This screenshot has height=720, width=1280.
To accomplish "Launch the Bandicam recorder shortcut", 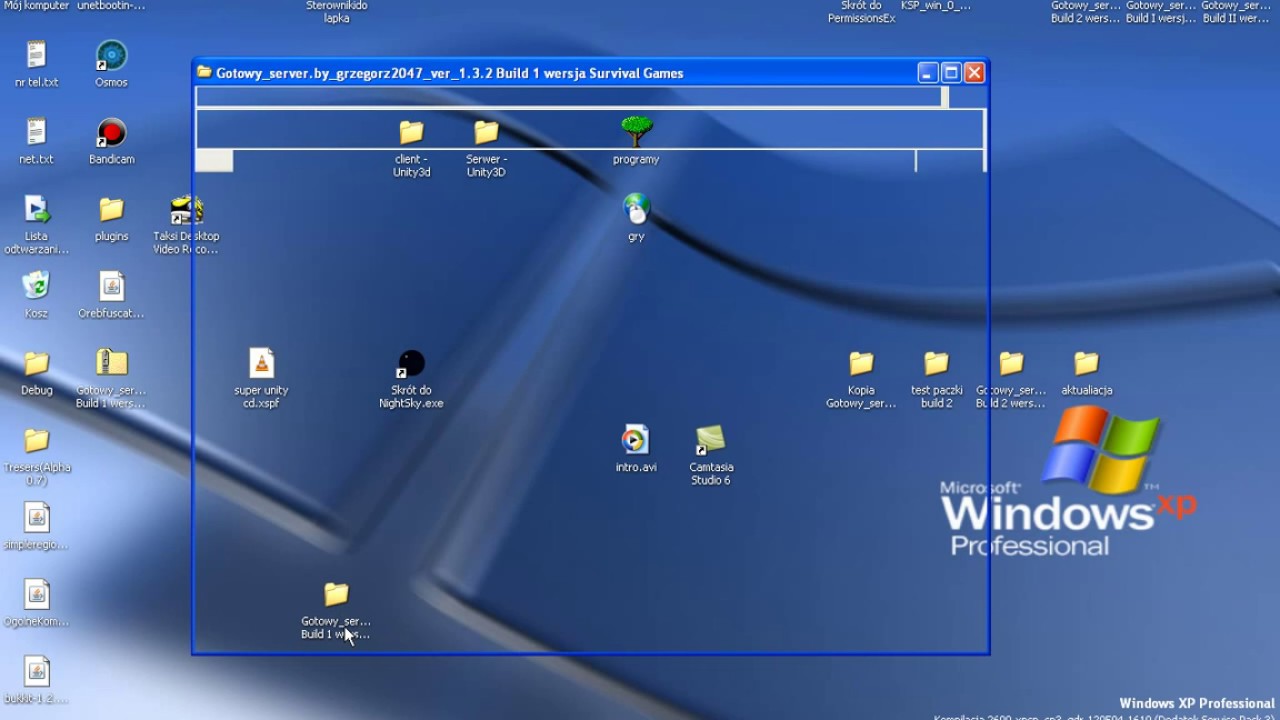I will (111, 133).
